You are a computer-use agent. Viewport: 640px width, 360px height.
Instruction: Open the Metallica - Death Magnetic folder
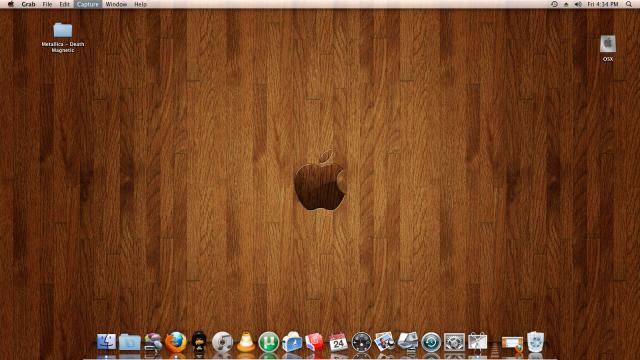(x=62, y=38)
